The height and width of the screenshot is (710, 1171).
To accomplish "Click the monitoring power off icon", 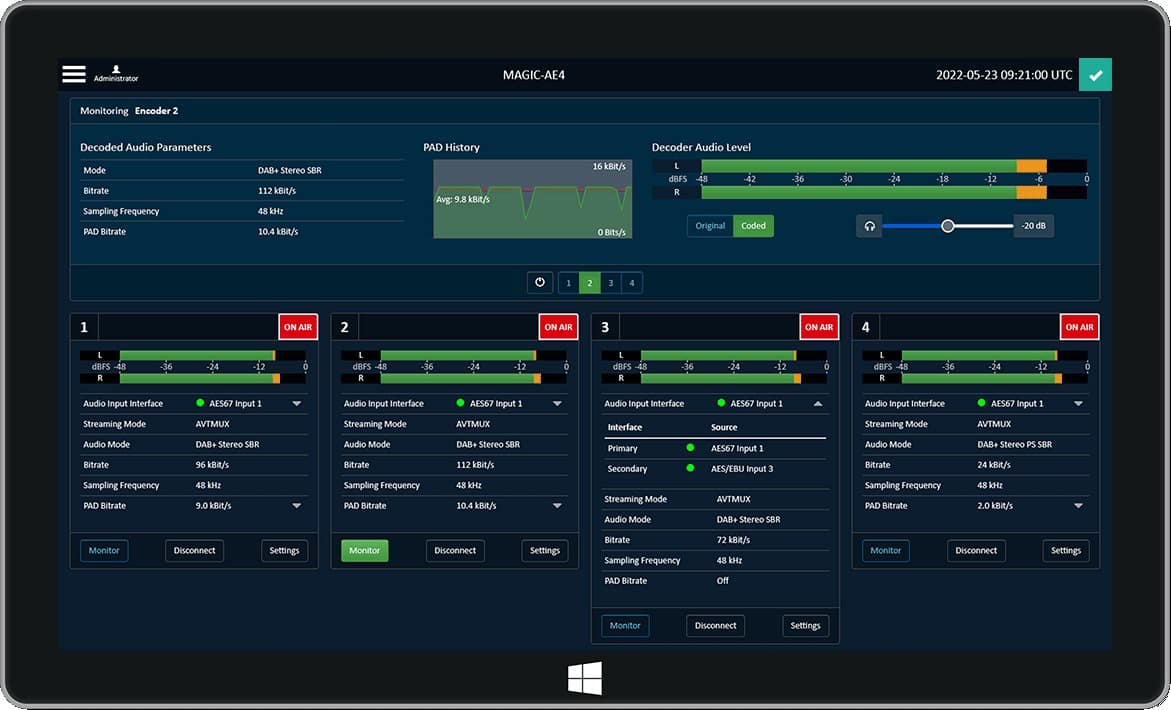I will click(540, 283).
